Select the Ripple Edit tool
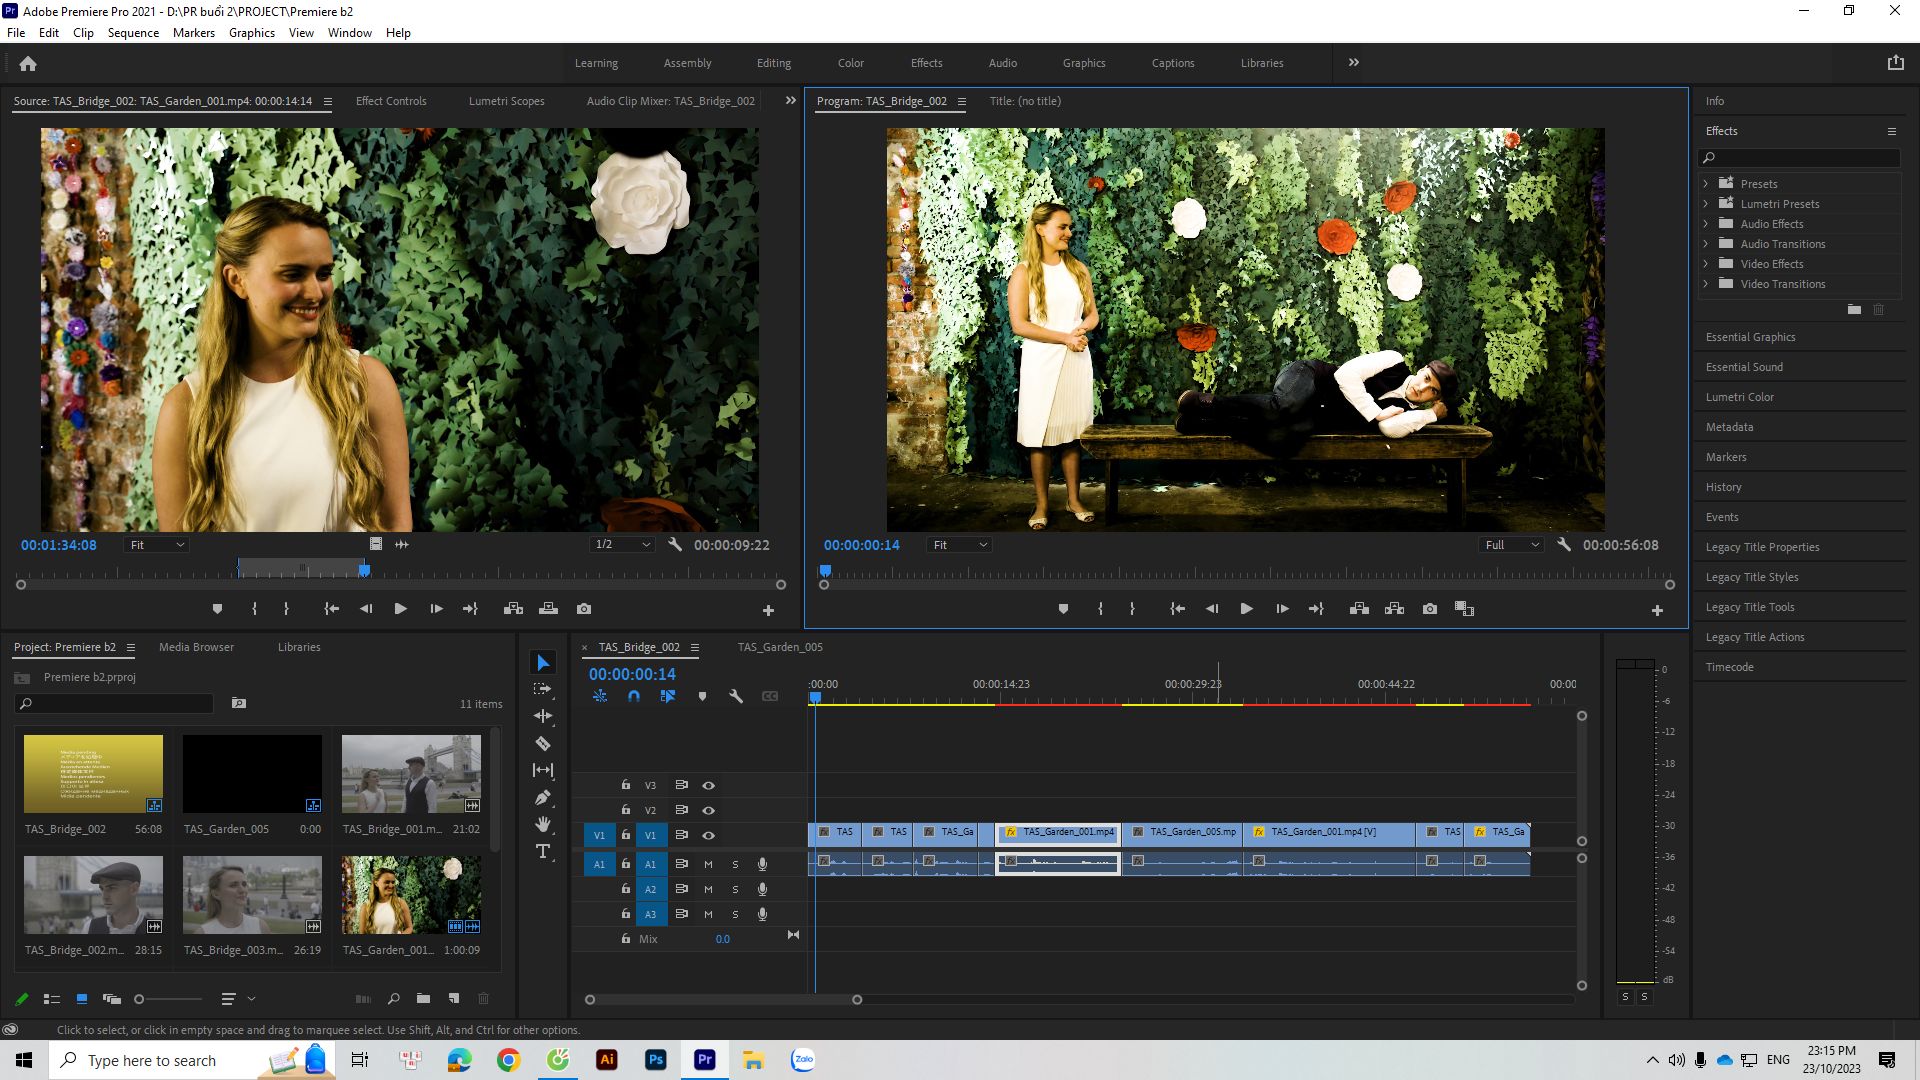The width and height of the screenshot is (1920, 1080). point(543,716)
